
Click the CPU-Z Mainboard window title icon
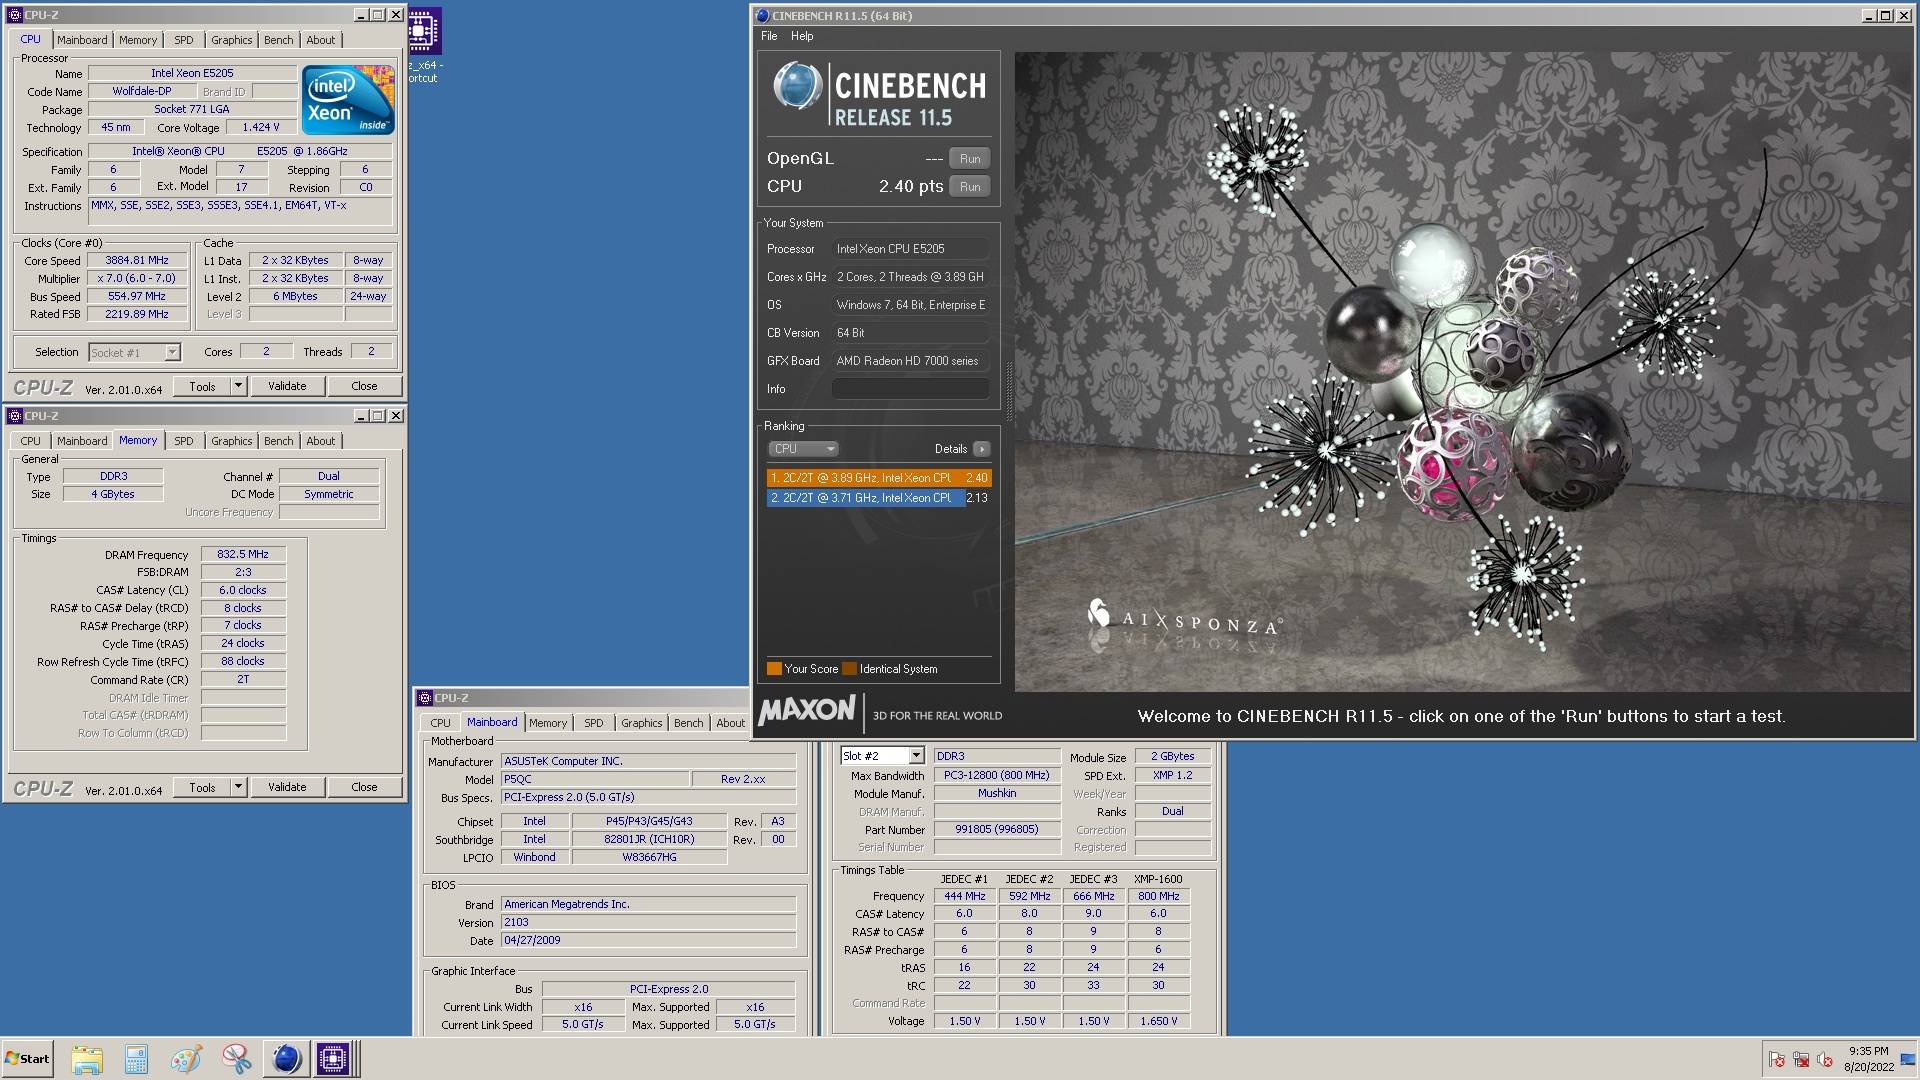(x=424, y=698)
